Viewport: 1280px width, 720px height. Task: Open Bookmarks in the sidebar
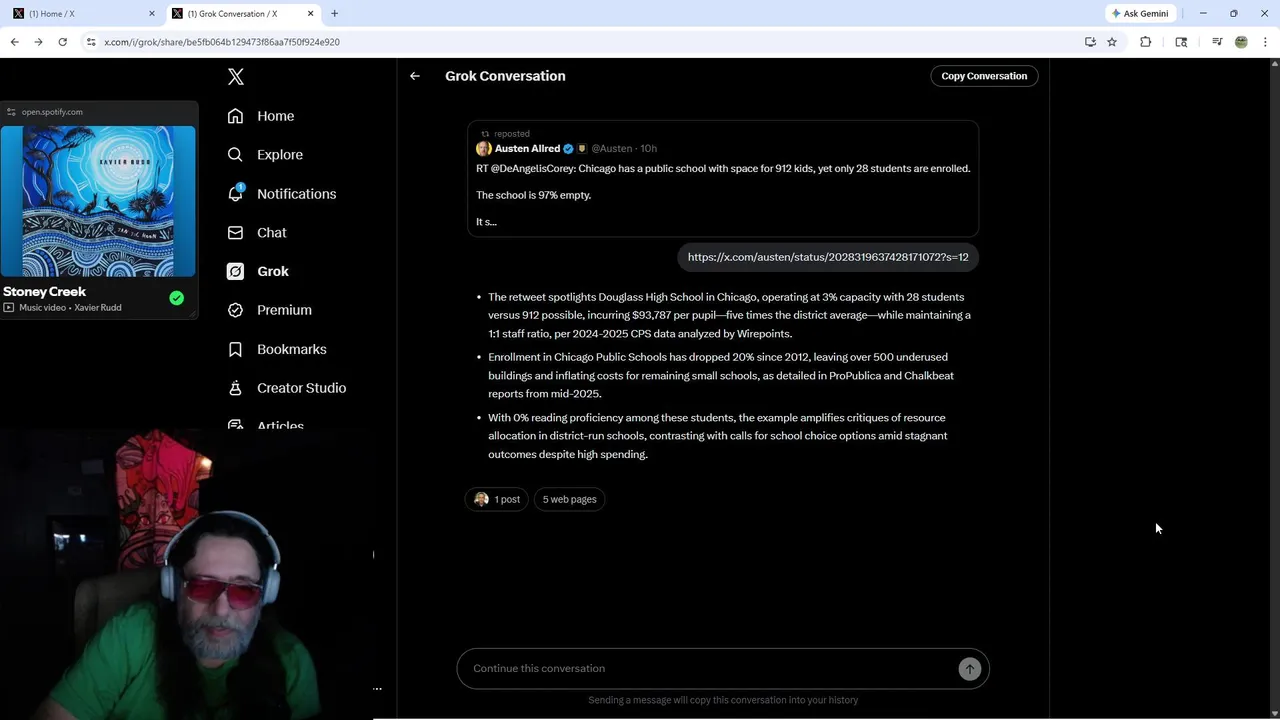click(277, 349)
